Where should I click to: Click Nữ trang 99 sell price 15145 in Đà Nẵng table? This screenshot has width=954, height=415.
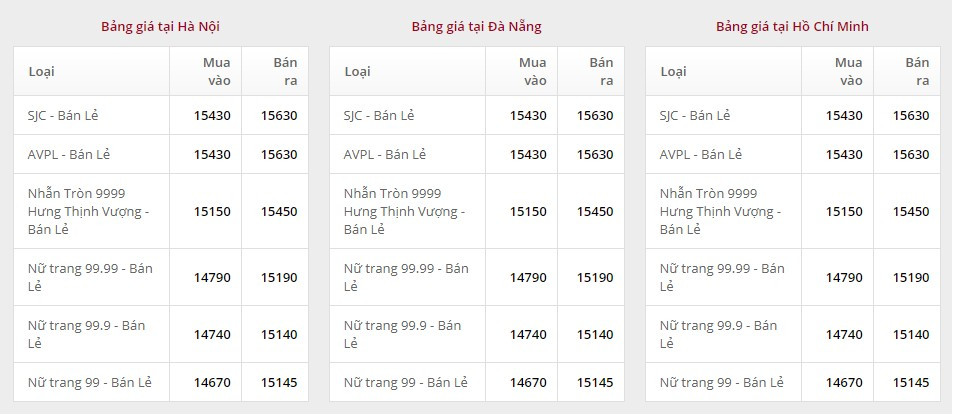click(595, 382)
